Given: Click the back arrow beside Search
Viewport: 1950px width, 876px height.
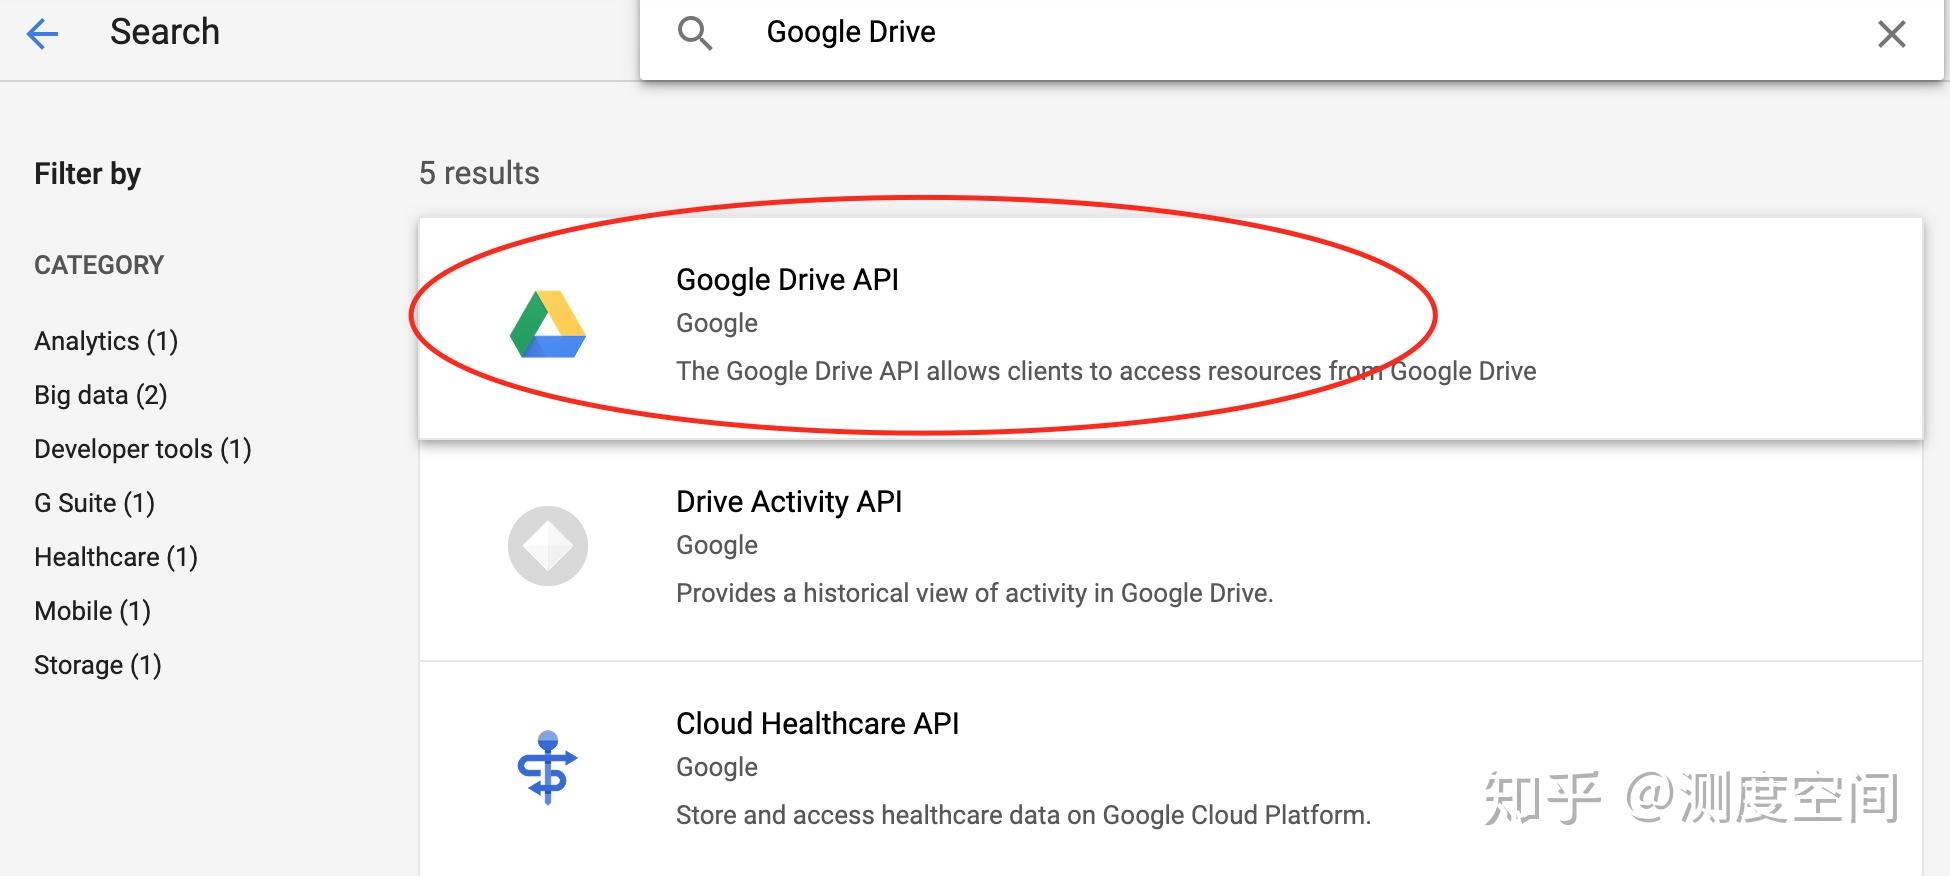Looking at the screenshot, I should tap(40, 33).
